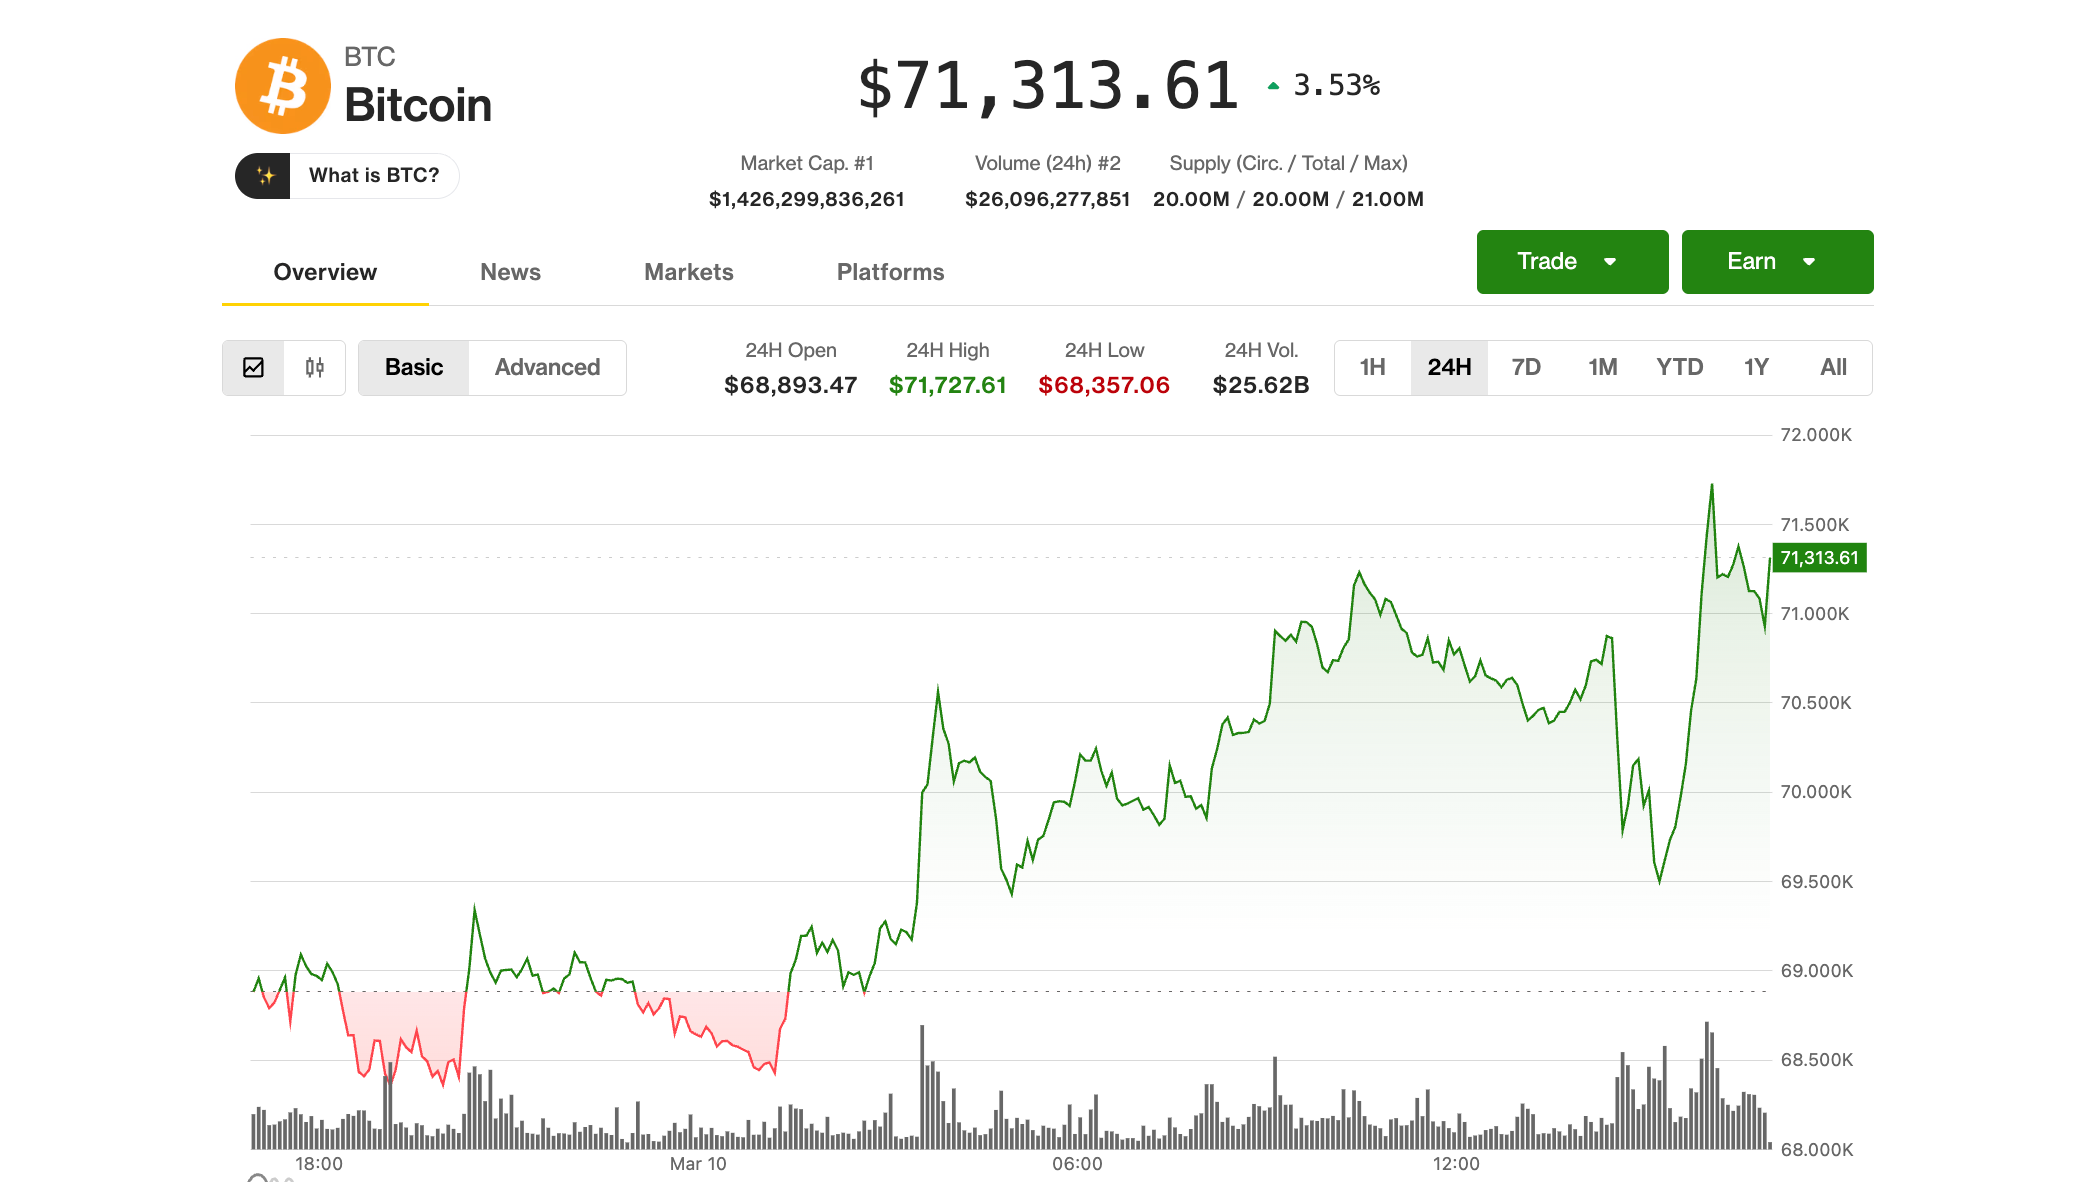This screenshot has height=1182, width=2100.
Task: Click the green up-arrow beside 3.53%
Action: click(x=1272, y=84)
